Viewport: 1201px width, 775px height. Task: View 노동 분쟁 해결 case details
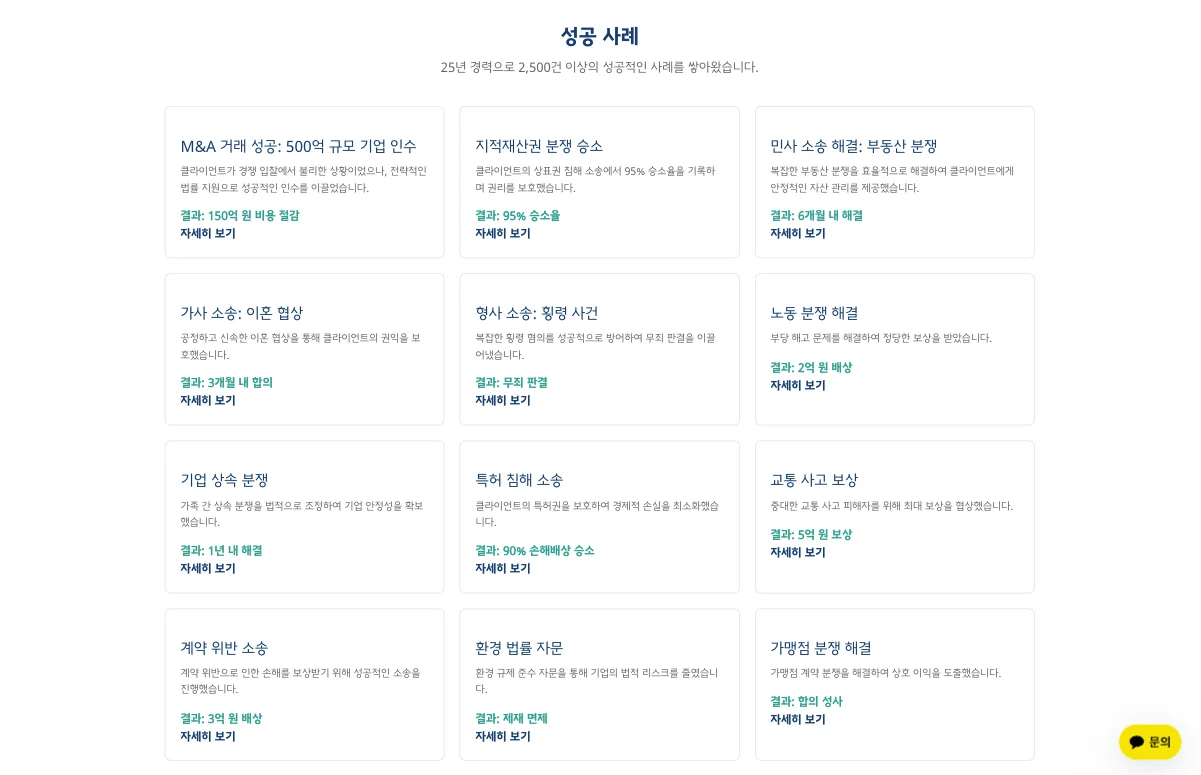click(797, 385)
